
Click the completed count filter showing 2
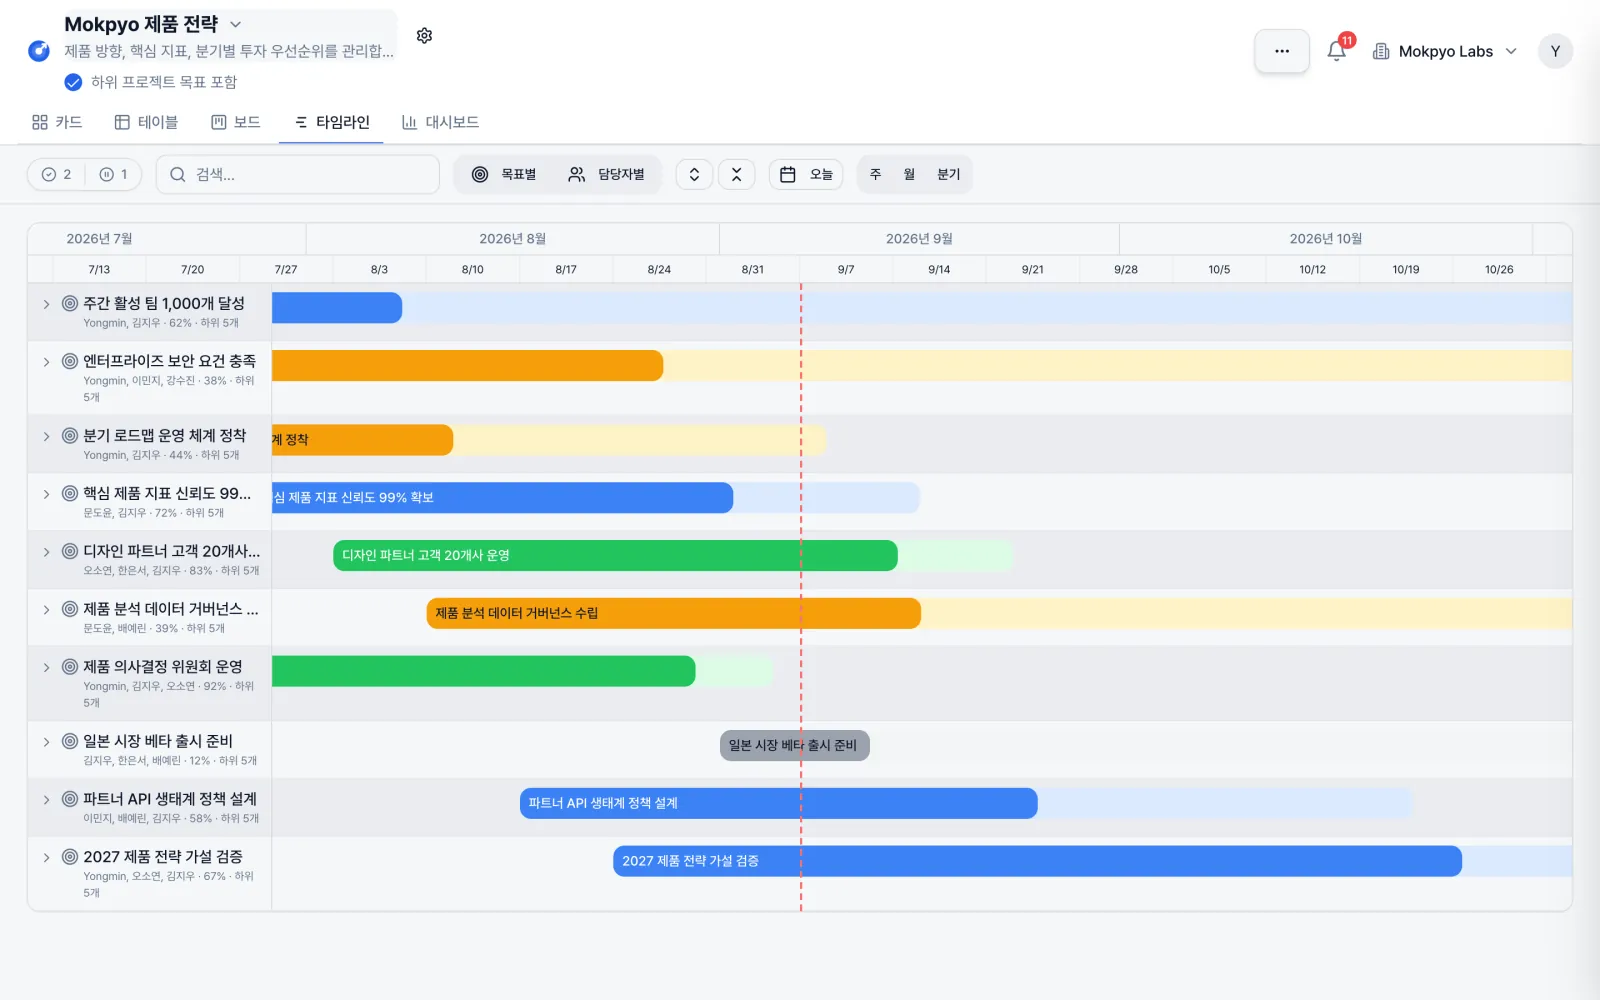point(57,174)
